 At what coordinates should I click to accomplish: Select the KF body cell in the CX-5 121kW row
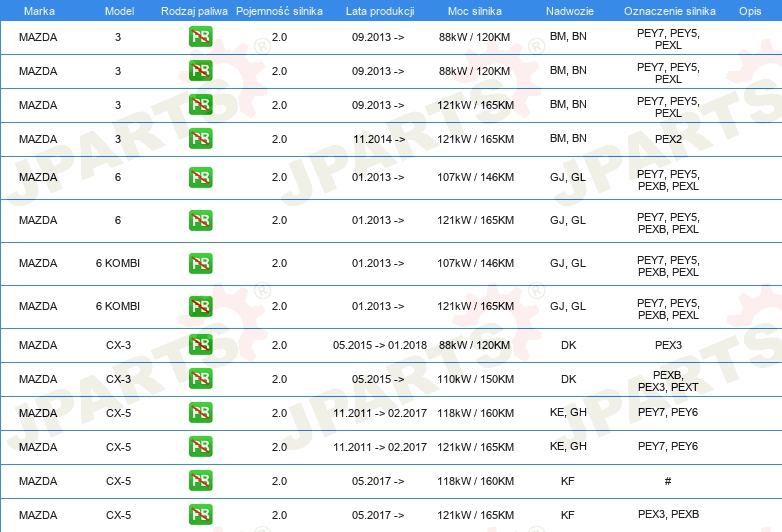(568, 515)
